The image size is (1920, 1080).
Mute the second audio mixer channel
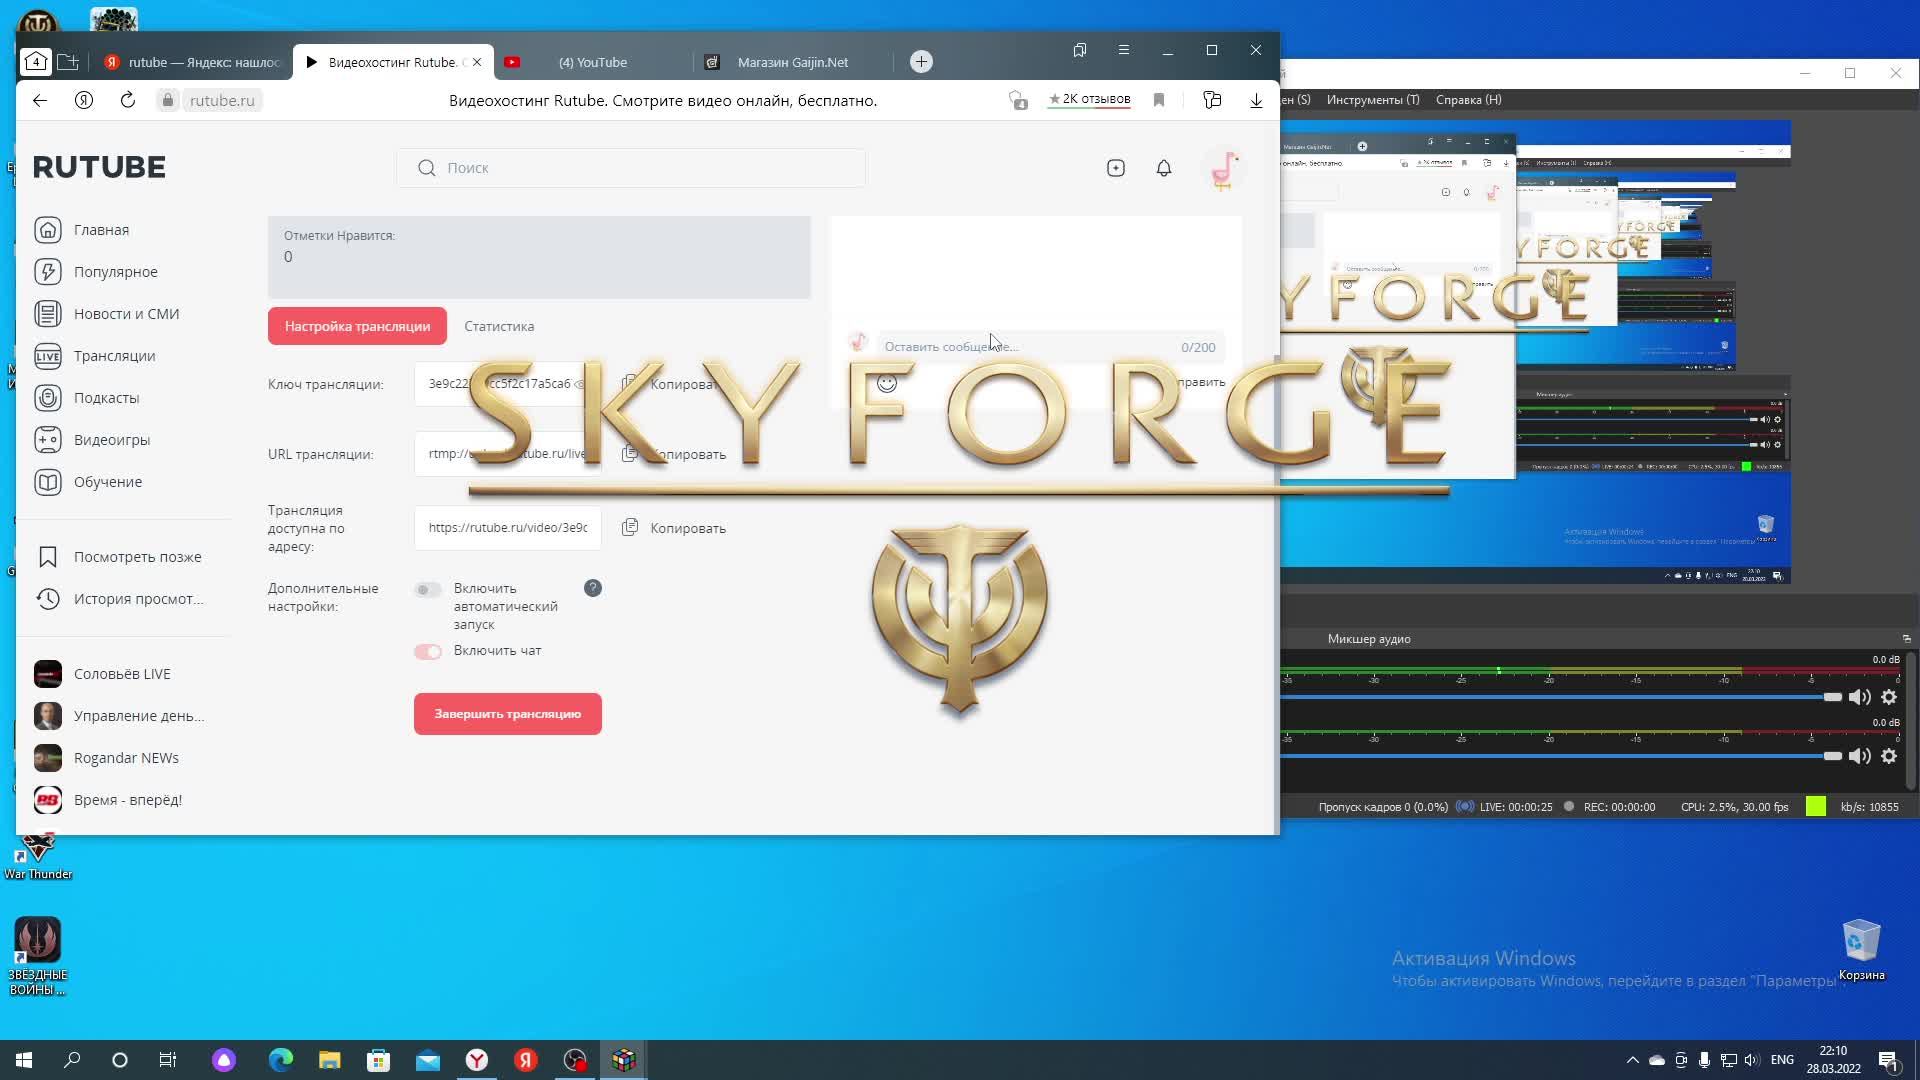click(x=1859, y=757)
